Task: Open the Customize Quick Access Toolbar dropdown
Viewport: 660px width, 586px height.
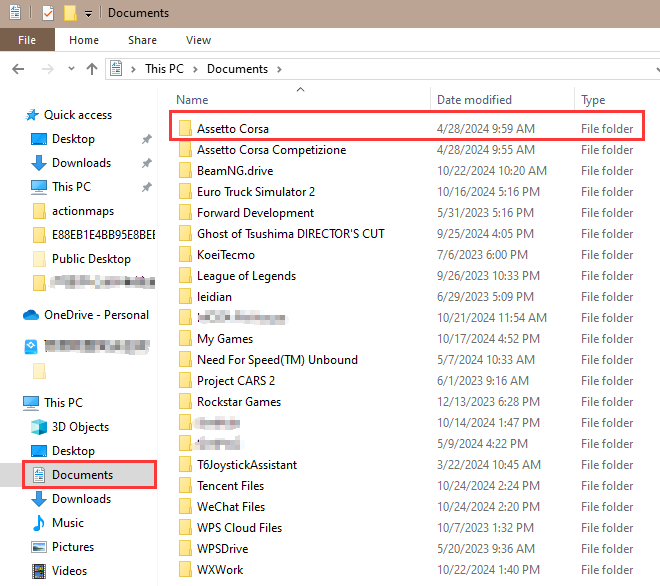Action: [88, 13]
